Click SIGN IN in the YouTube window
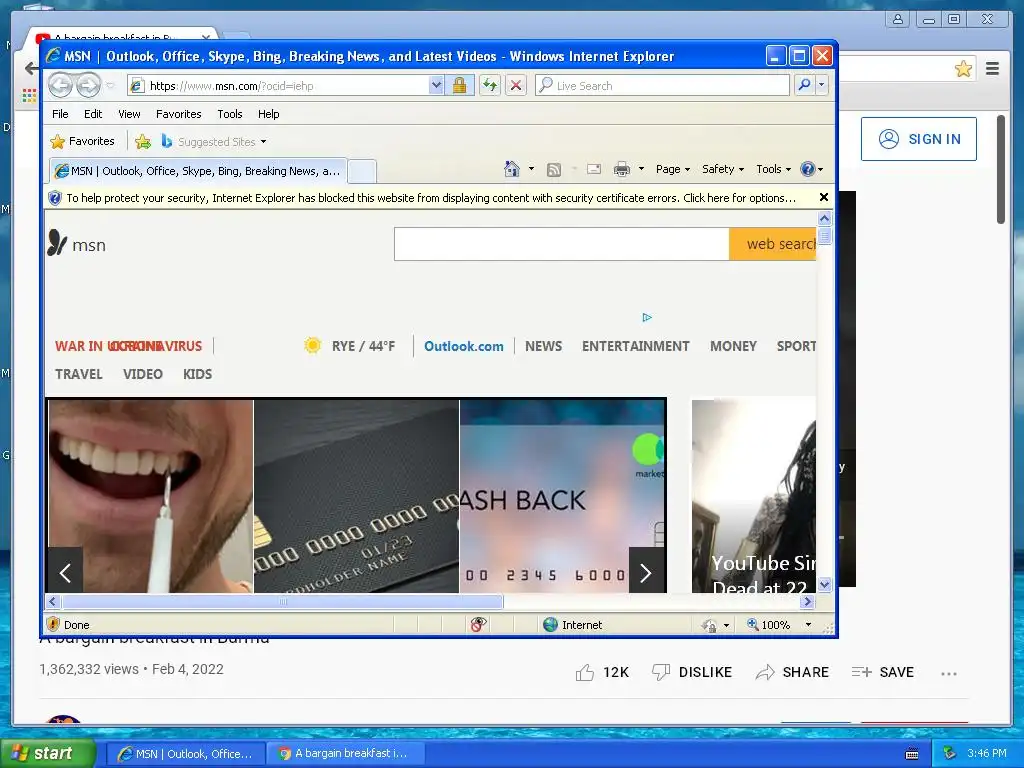Viewport: 1024px width, 768px height. click(918, 139)
